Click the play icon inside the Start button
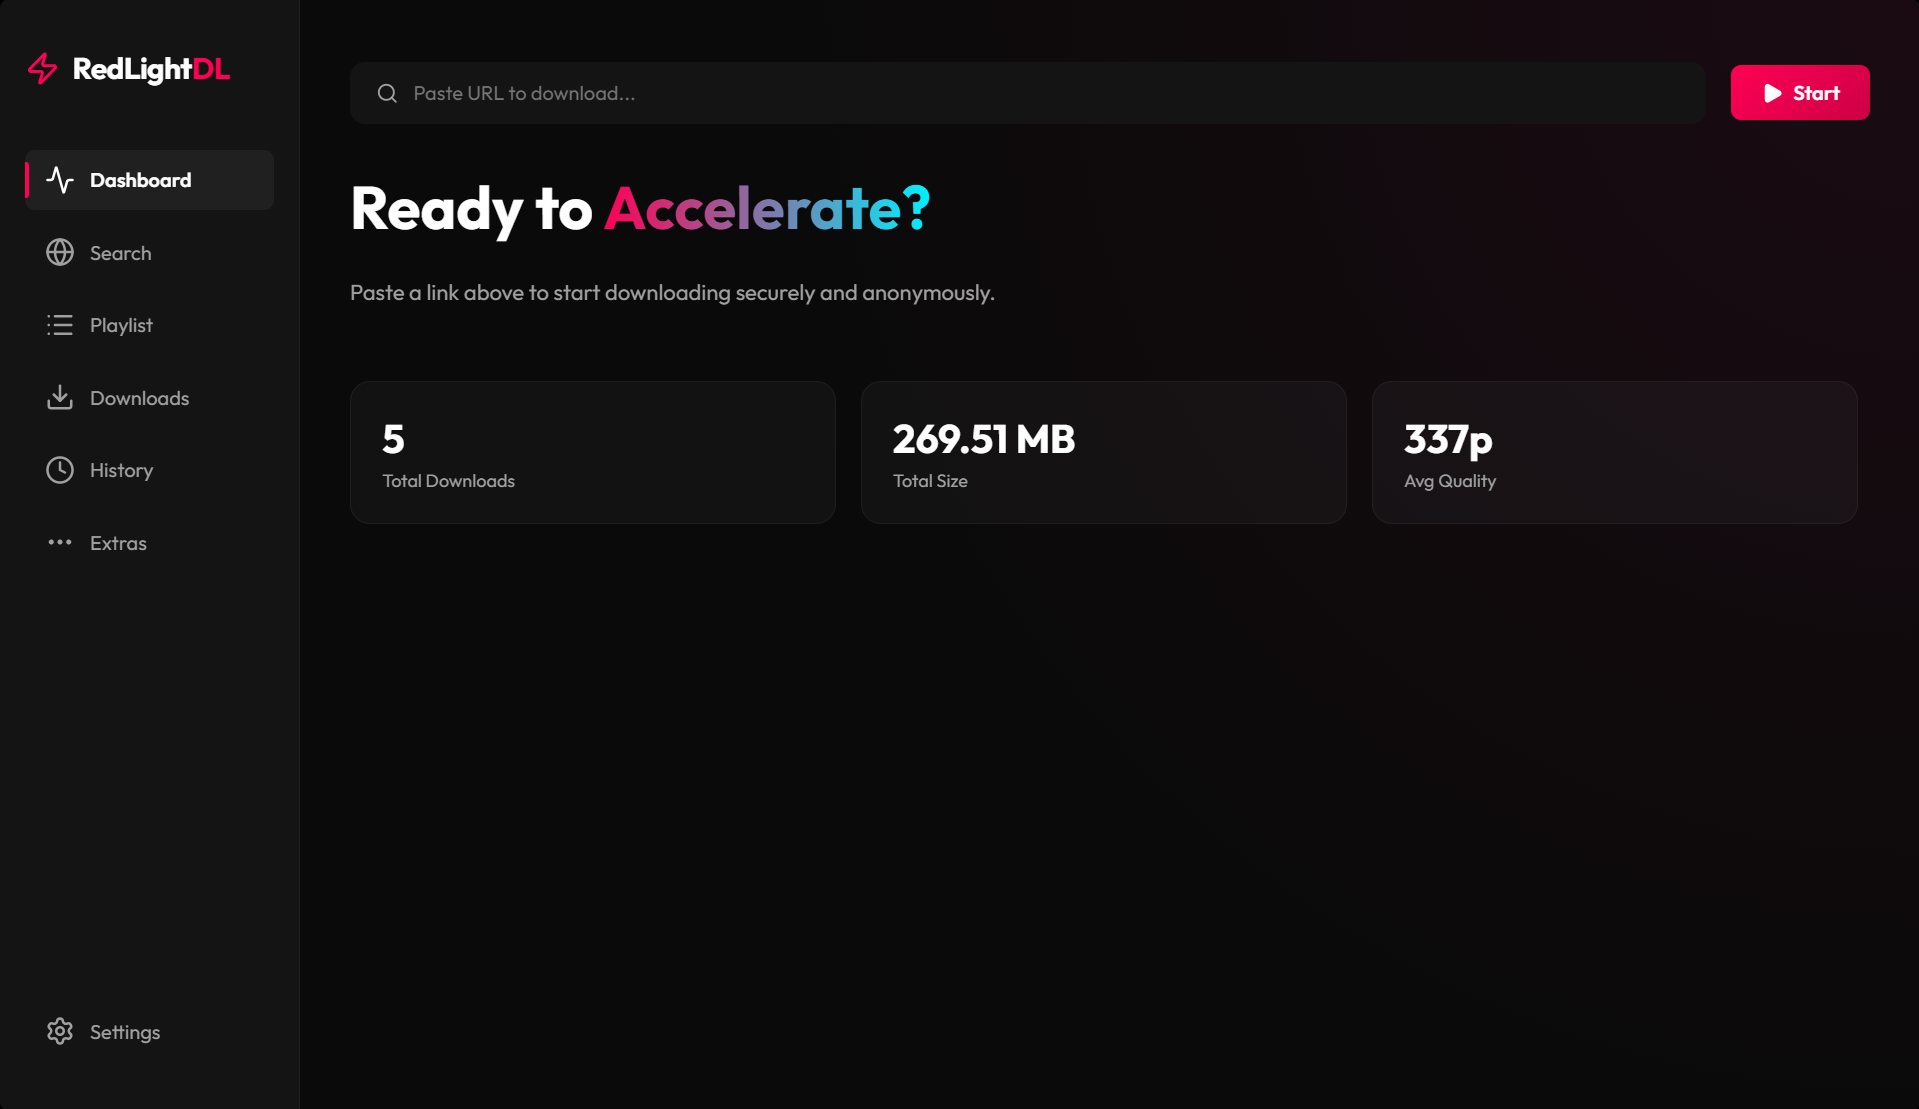Screen dimensions: 1919x1109 tap(1773, 92)
